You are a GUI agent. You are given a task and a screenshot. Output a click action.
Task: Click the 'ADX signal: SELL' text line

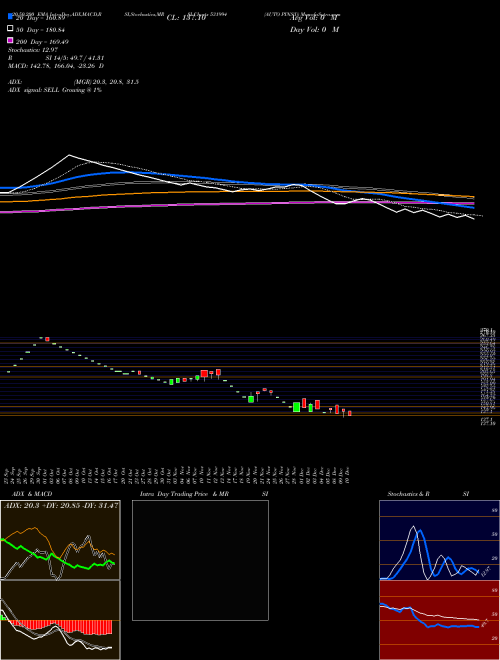[55, 90]
